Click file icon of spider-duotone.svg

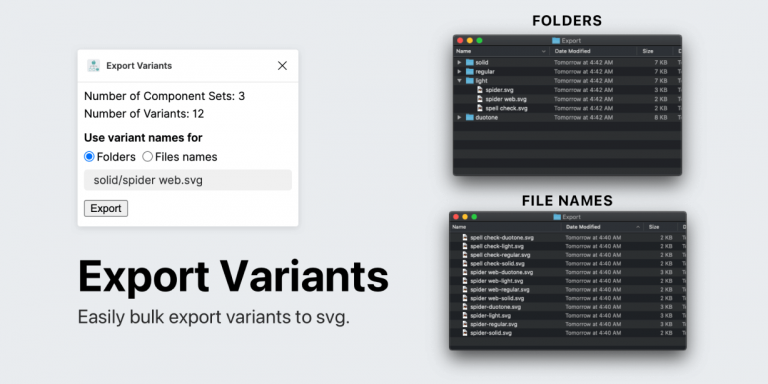[465, 307]
